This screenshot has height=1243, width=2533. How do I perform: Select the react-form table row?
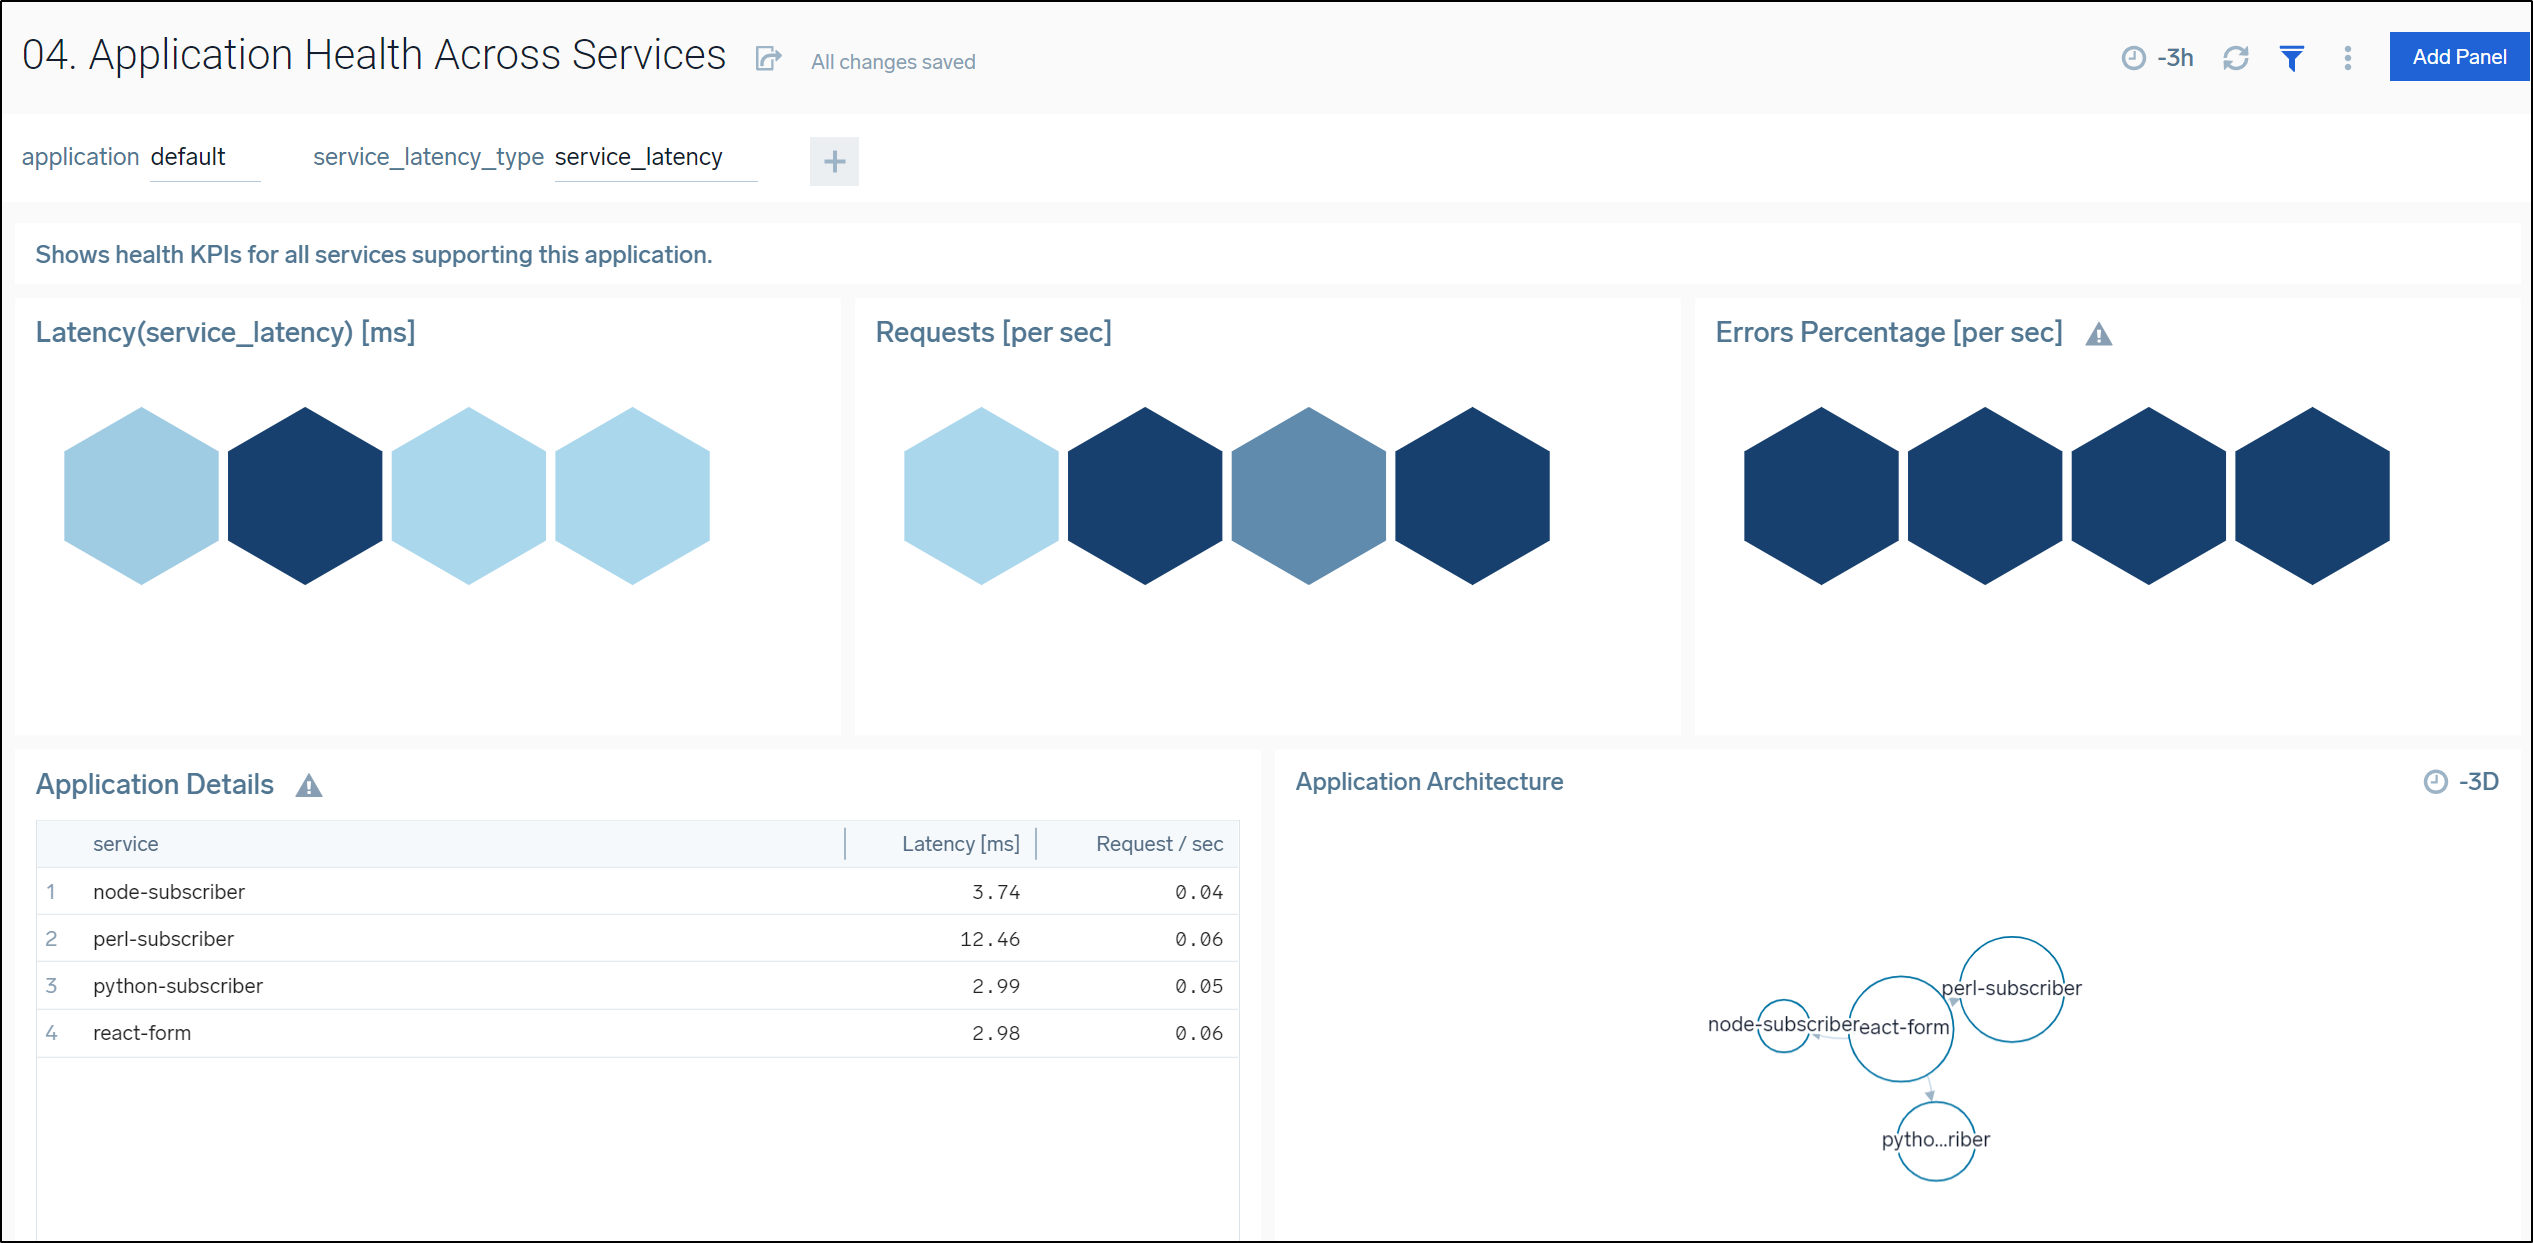(638, 1033)
